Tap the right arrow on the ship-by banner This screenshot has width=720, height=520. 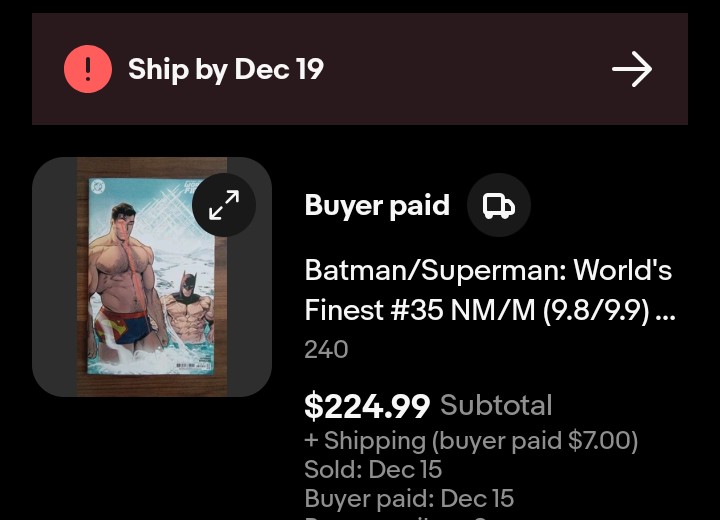pos(632,69)
